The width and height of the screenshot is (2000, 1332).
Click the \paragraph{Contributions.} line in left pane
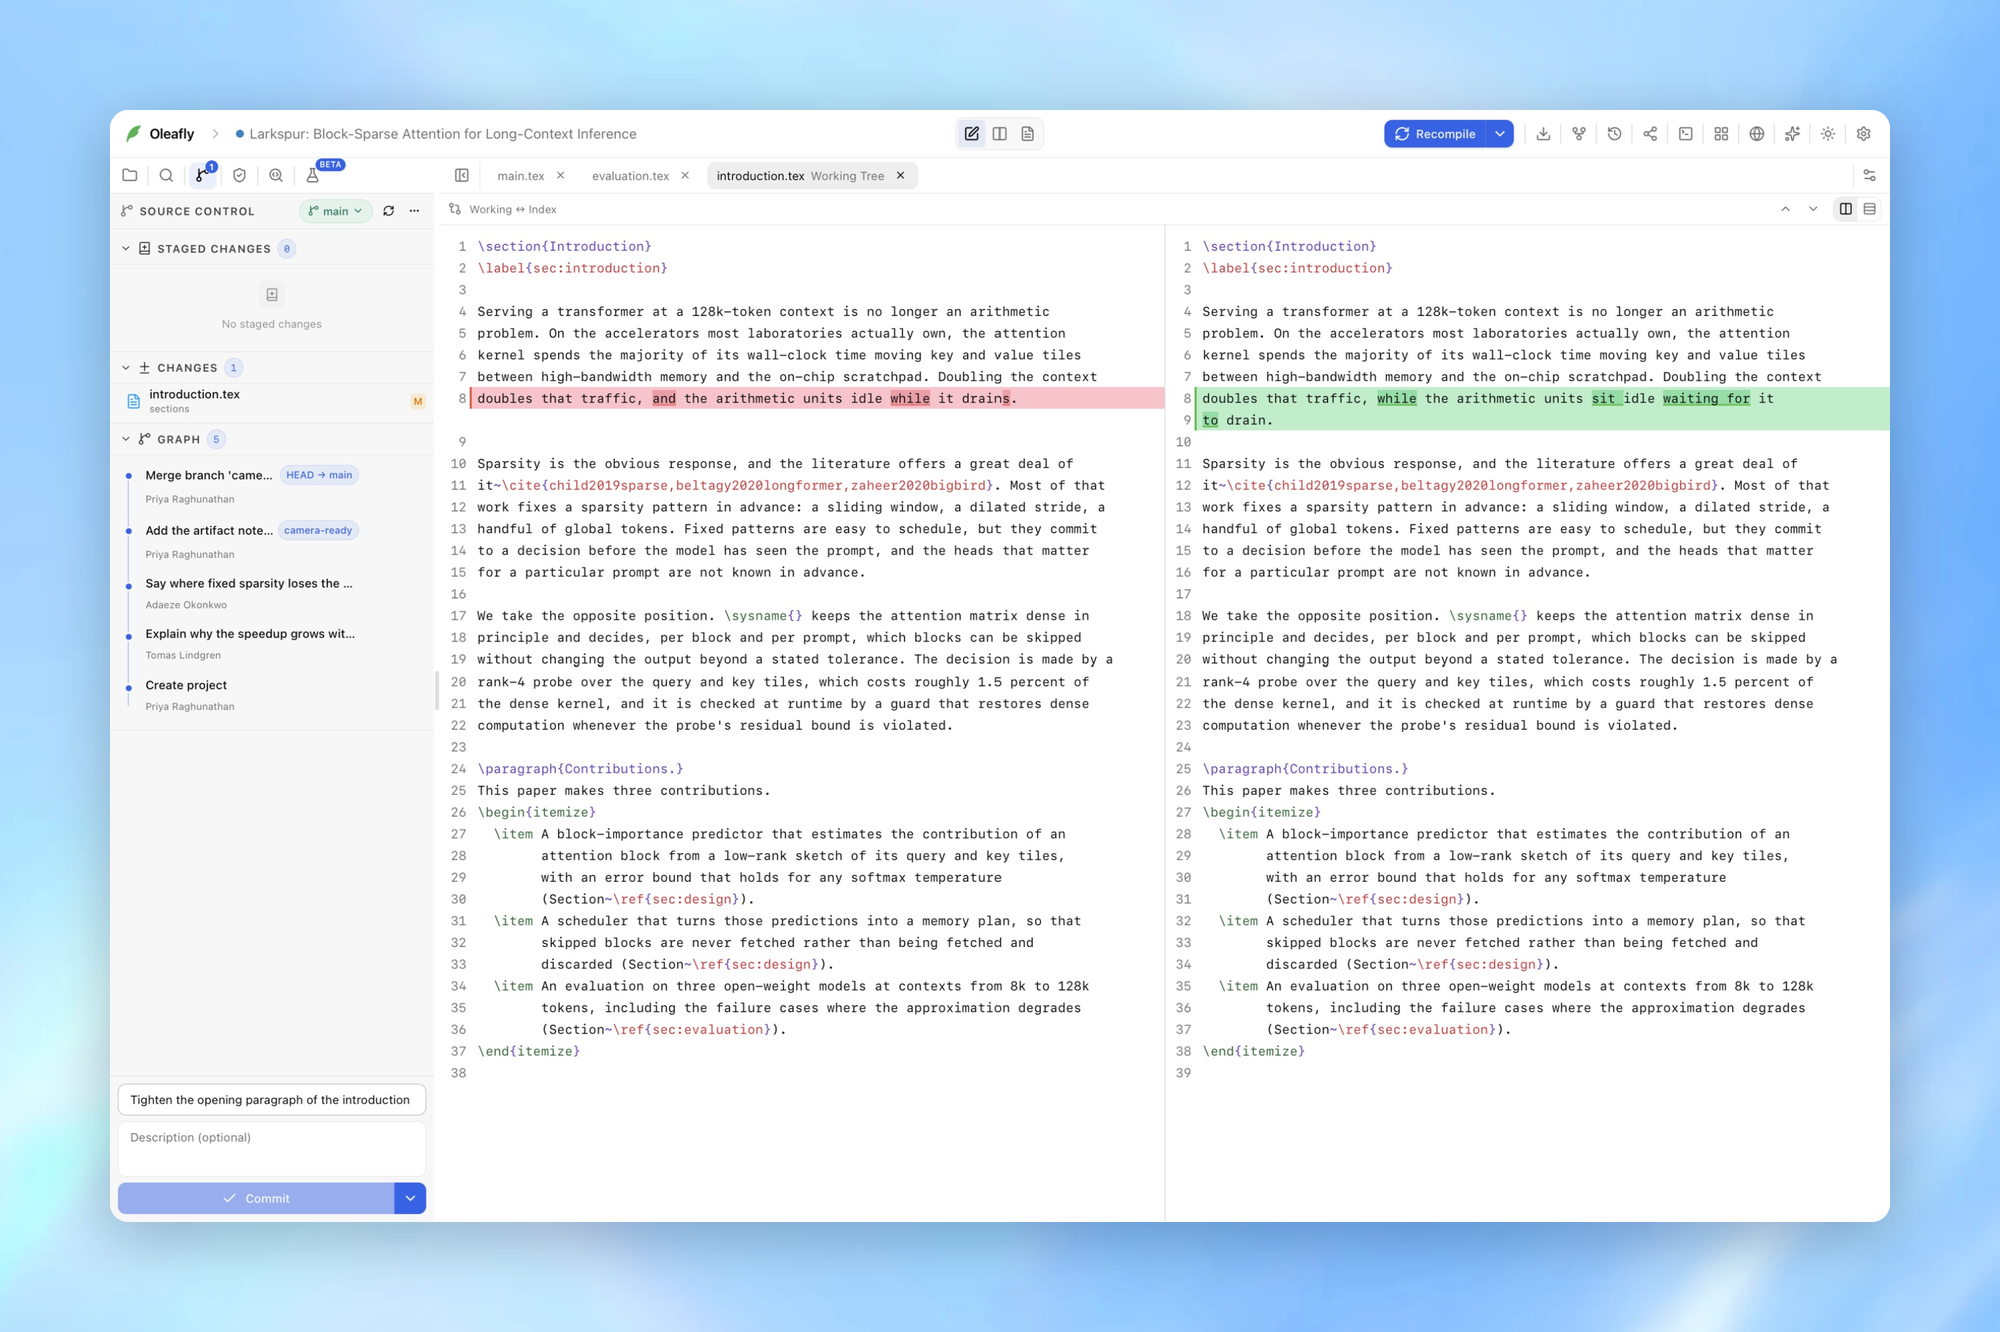pyautogui.click(x=581, y=769)
